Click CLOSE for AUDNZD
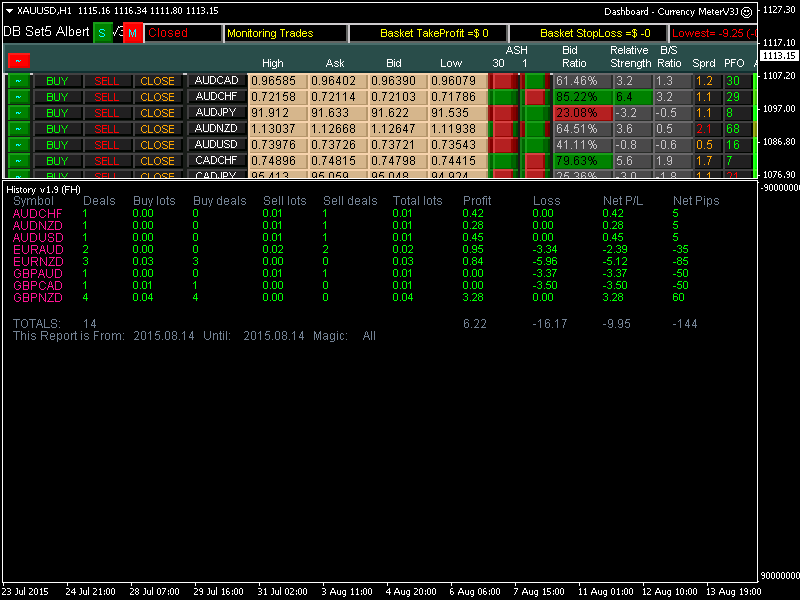Viewport: 800px width, 600px height. pyautogui.click(x=157, y=129)
